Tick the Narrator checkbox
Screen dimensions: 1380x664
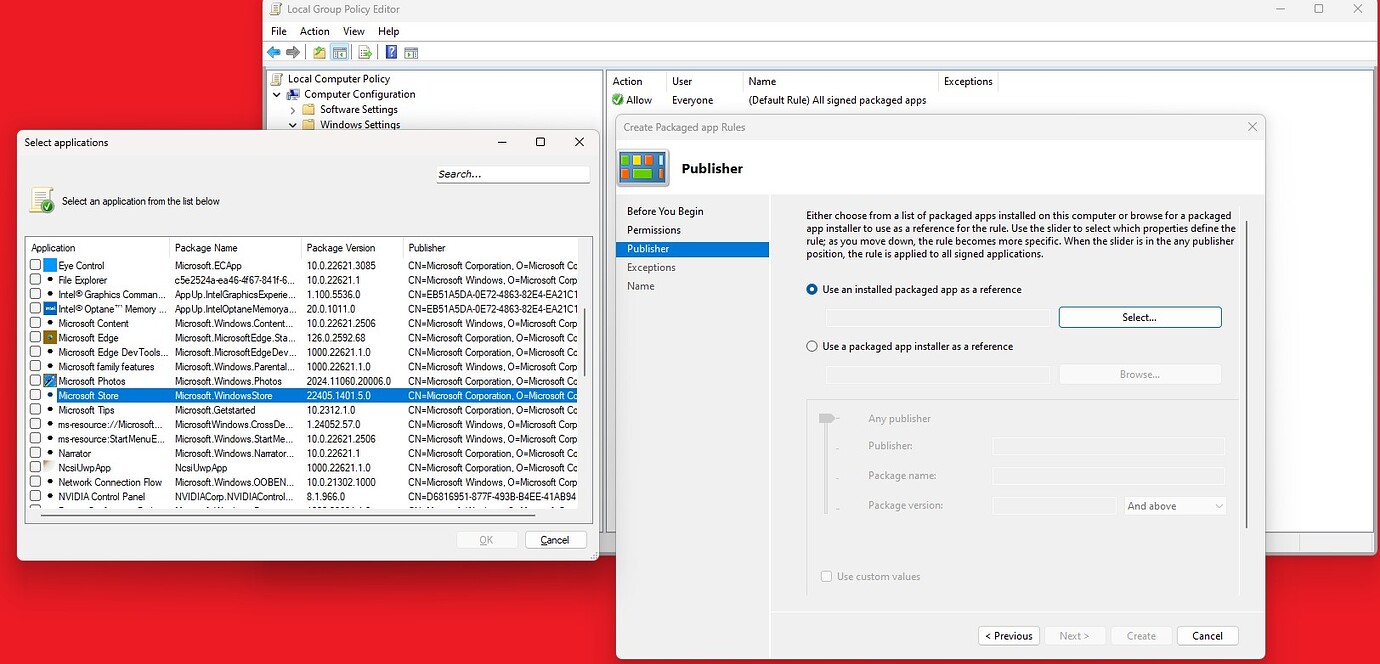pos(36,453)
